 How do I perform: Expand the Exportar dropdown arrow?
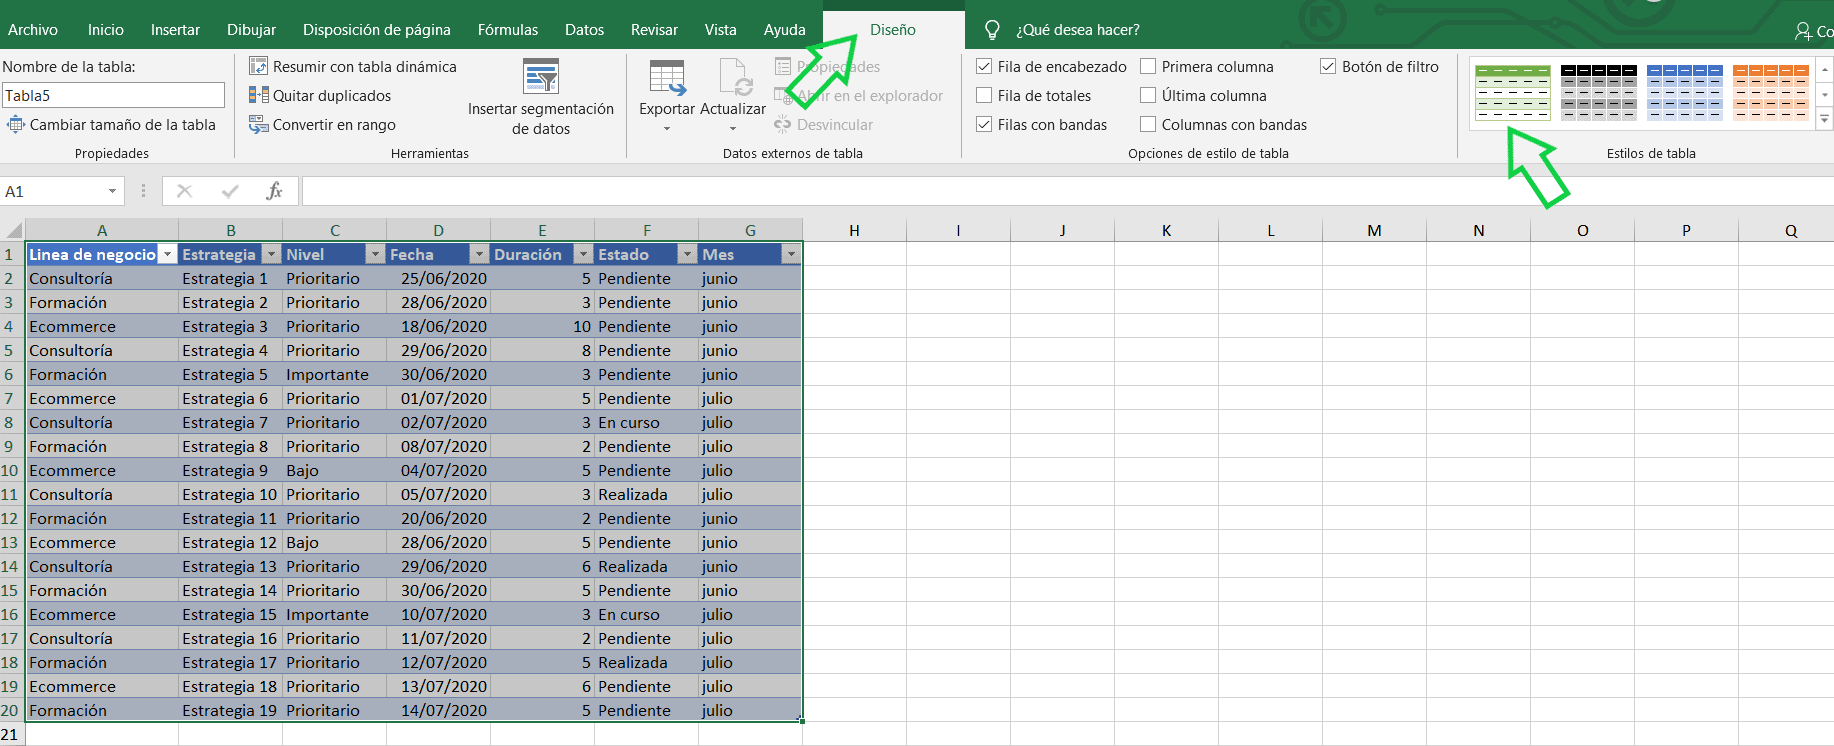click(667, 128)
